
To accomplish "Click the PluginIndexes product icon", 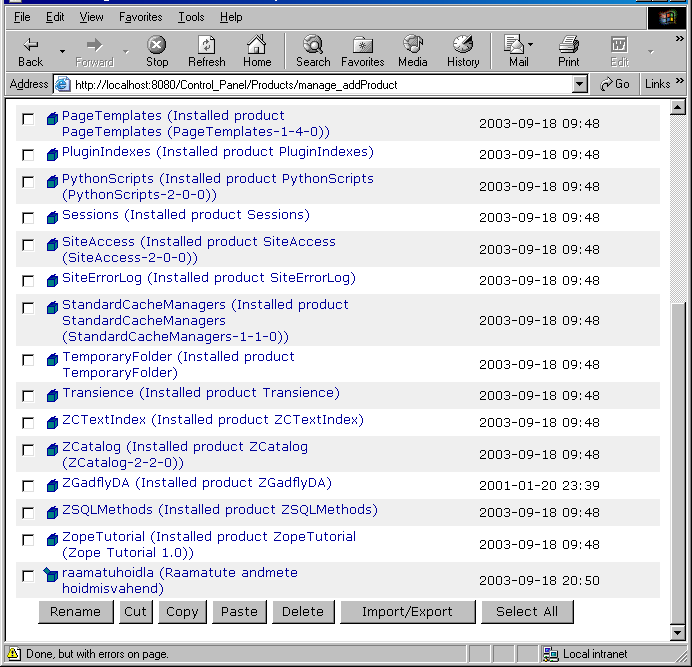I will [52, 155].
